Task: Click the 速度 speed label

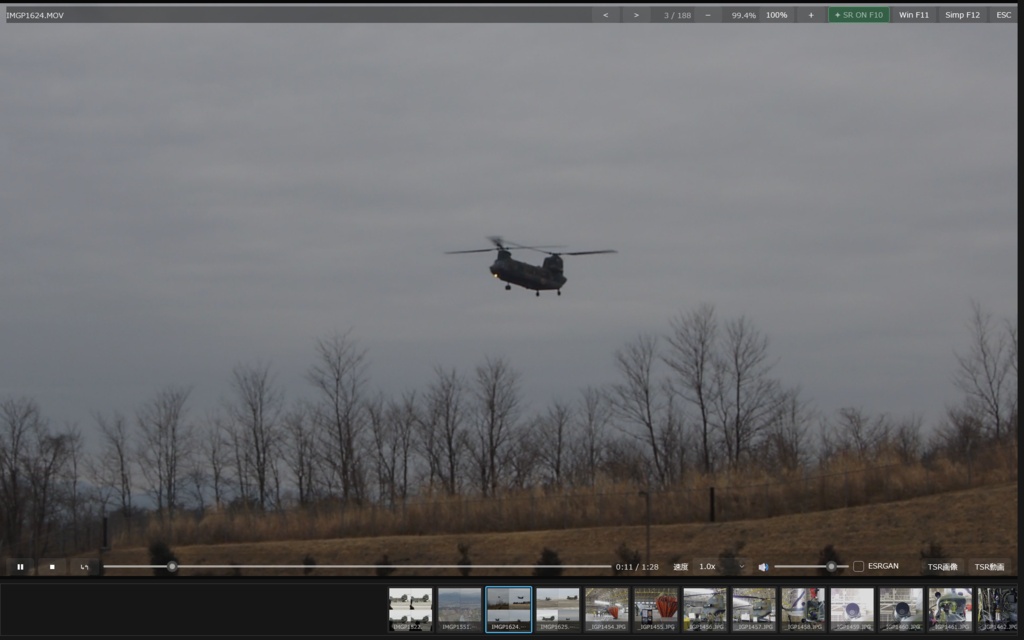Action: pos(680,567)
